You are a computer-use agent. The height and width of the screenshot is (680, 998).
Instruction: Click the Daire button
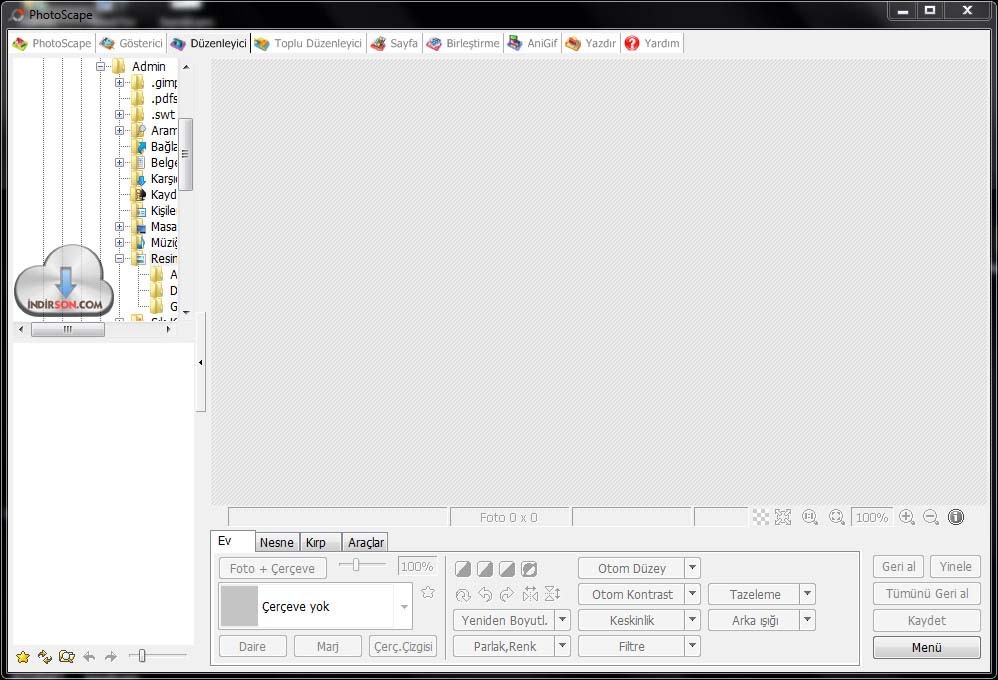coord(253,646)
